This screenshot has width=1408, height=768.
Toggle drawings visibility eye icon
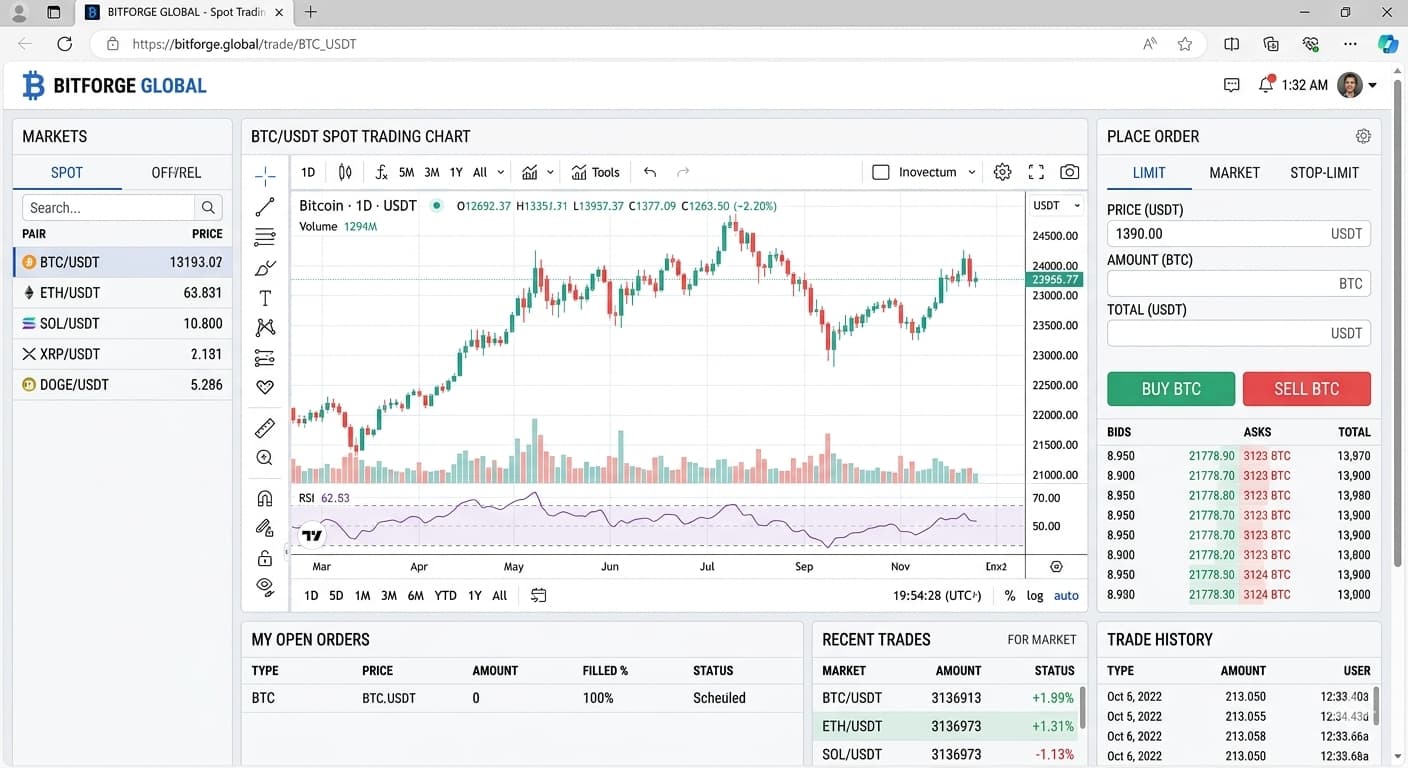click(x=265, y=587)
